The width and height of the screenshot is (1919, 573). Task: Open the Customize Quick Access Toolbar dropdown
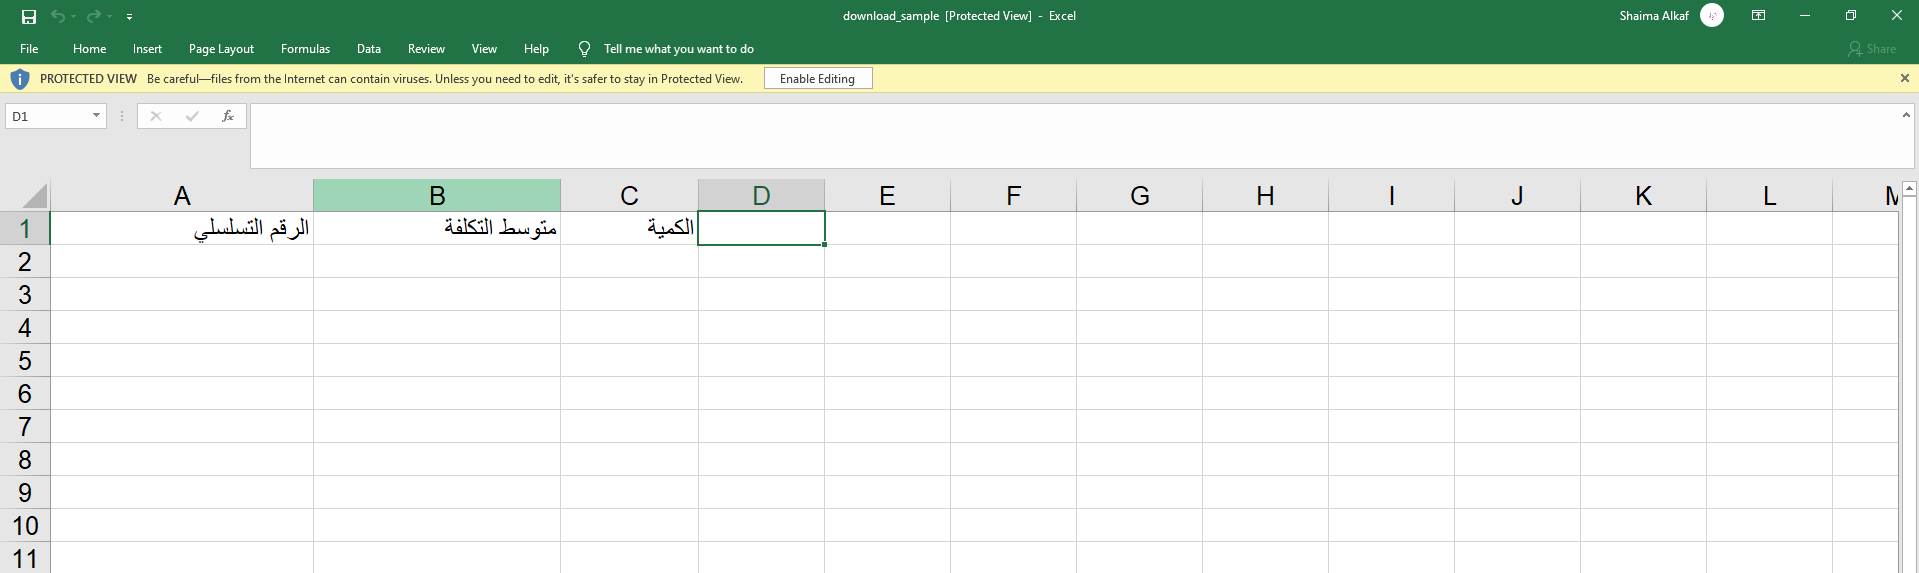[129, 17]
